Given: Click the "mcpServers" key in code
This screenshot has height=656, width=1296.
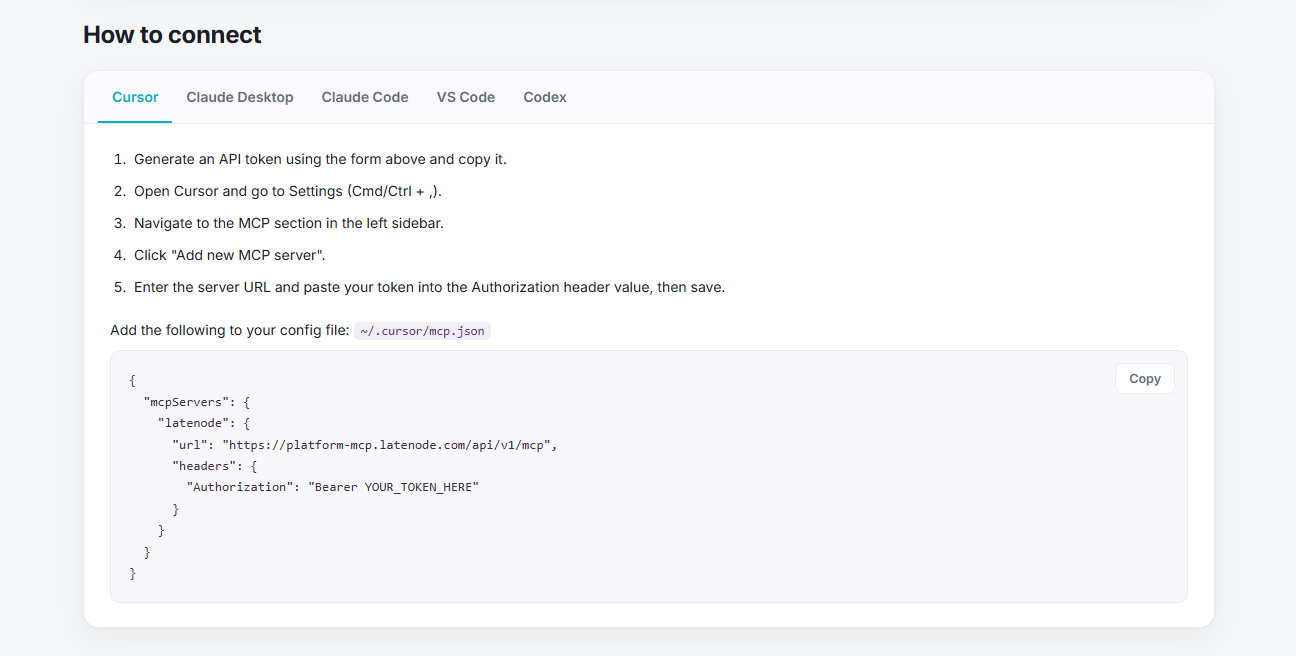Looking at the screenshot, I should [x=186, y=402].
